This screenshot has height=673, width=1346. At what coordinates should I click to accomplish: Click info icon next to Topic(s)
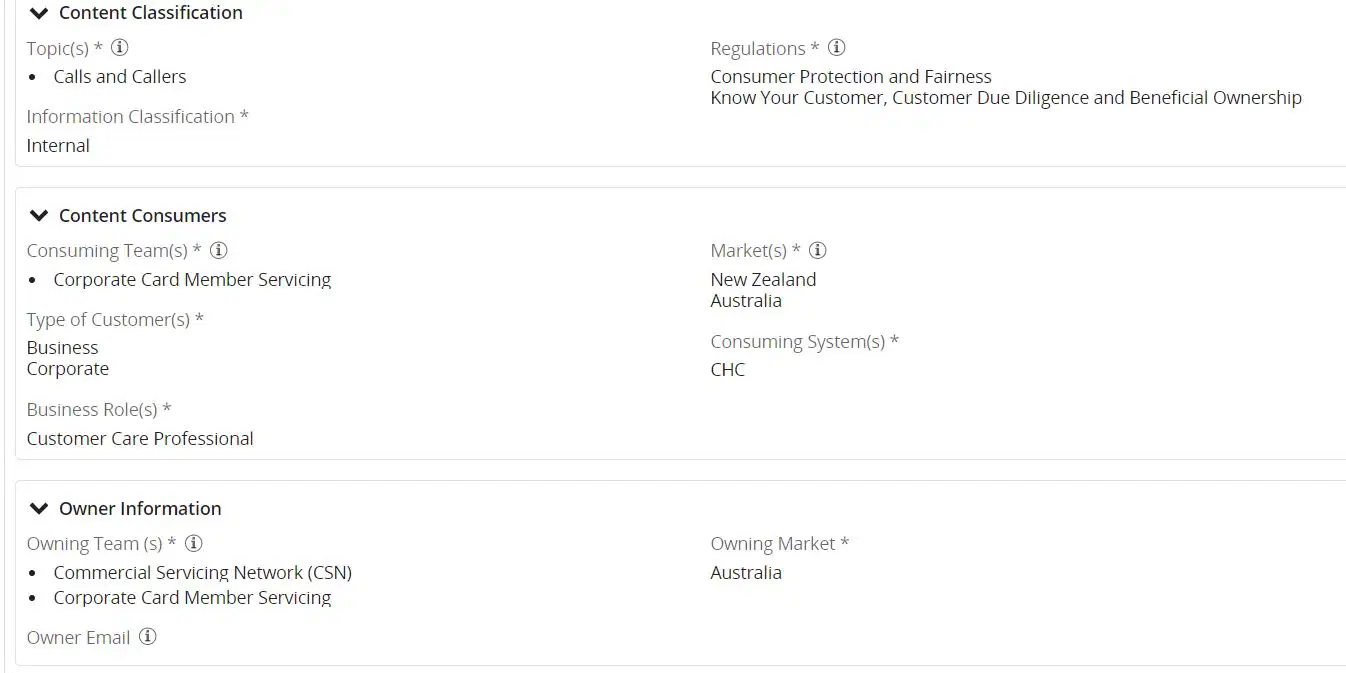[120, 47]
